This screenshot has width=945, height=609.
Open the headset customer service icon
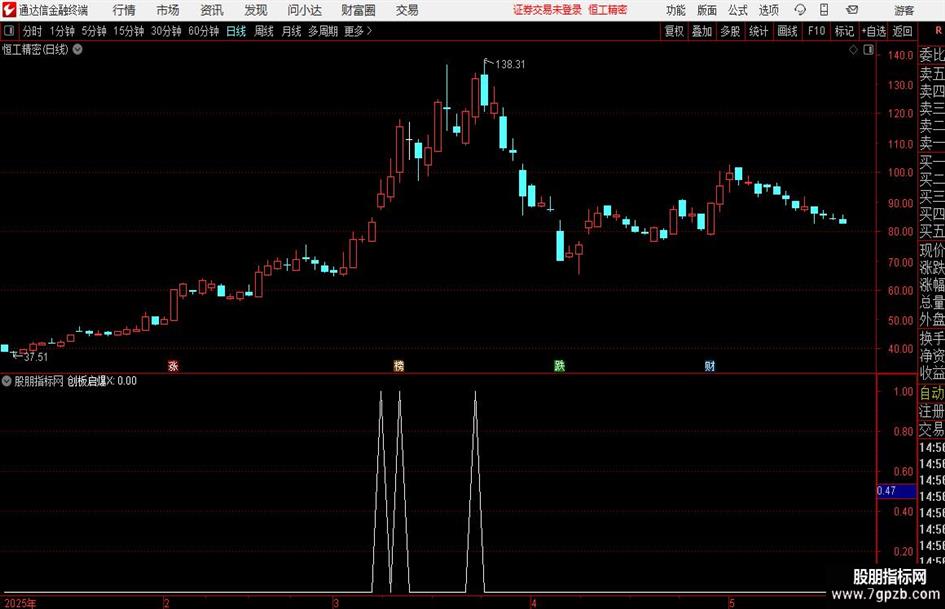click(800, 10)
